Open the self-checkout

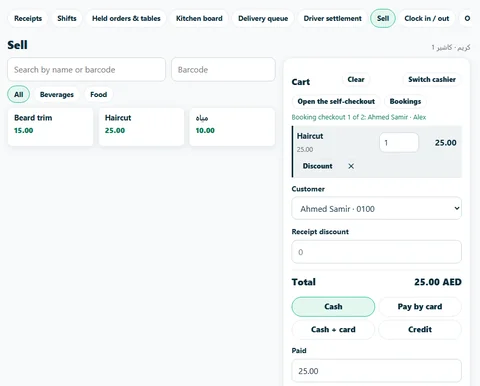pyautogui.click(x=336, y=101)
